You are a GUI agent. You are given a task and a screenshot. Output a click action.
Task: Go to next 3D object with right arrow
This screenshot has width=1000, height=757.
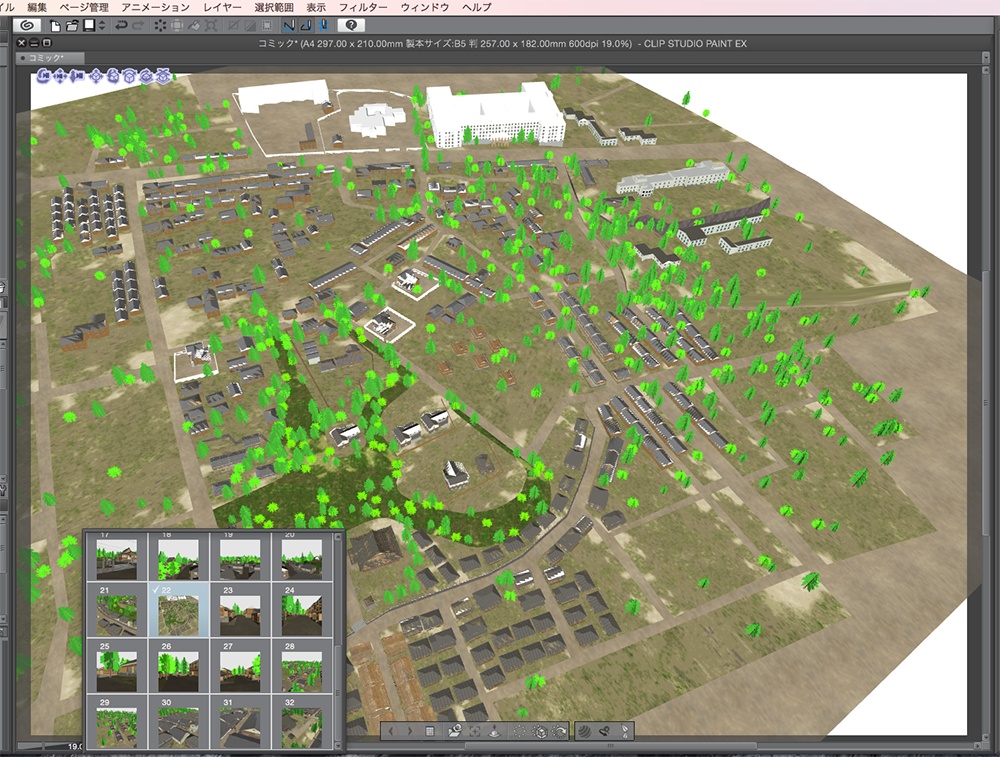pos(410,731)
